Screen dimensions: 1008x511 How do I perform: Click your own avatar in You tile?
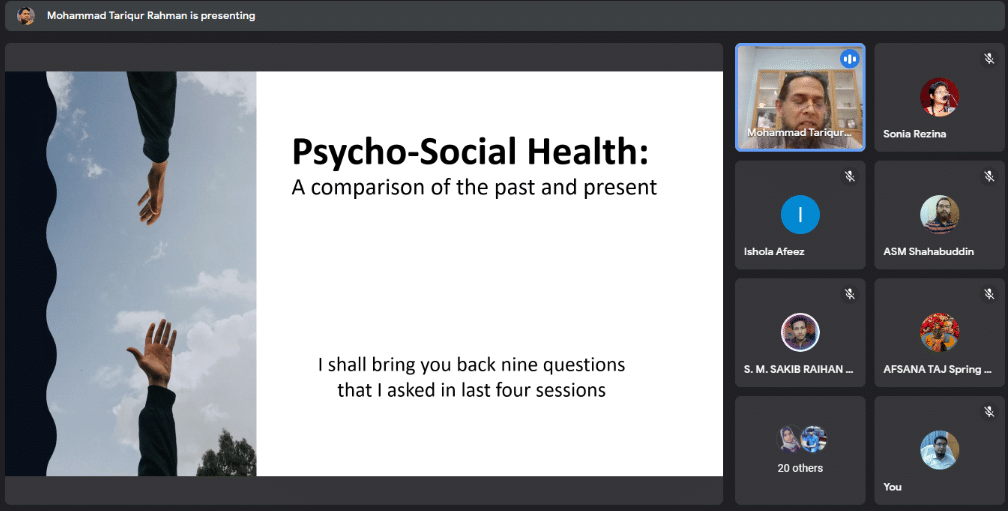coord(939,450)
